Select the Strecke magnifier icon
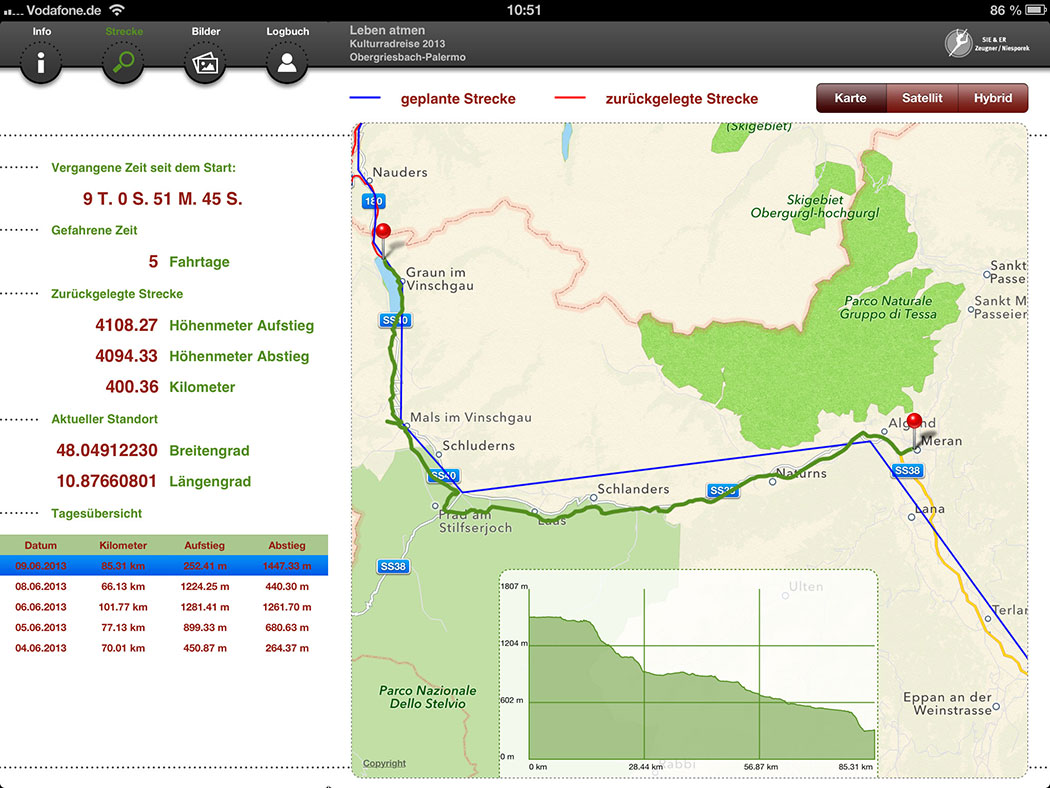 coord(123,63)
